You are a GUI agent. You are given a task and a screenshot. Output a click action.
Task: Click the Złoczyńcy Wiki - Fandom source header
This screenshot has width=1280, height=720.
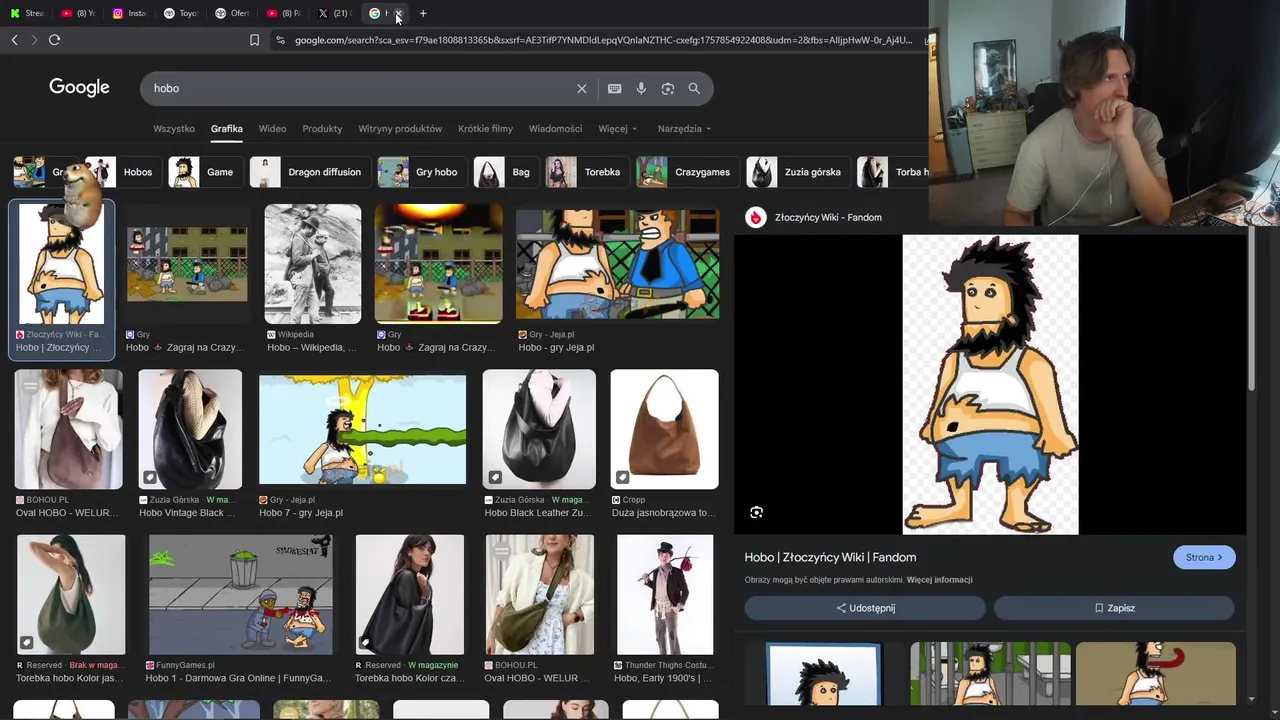tap(828, 217)
